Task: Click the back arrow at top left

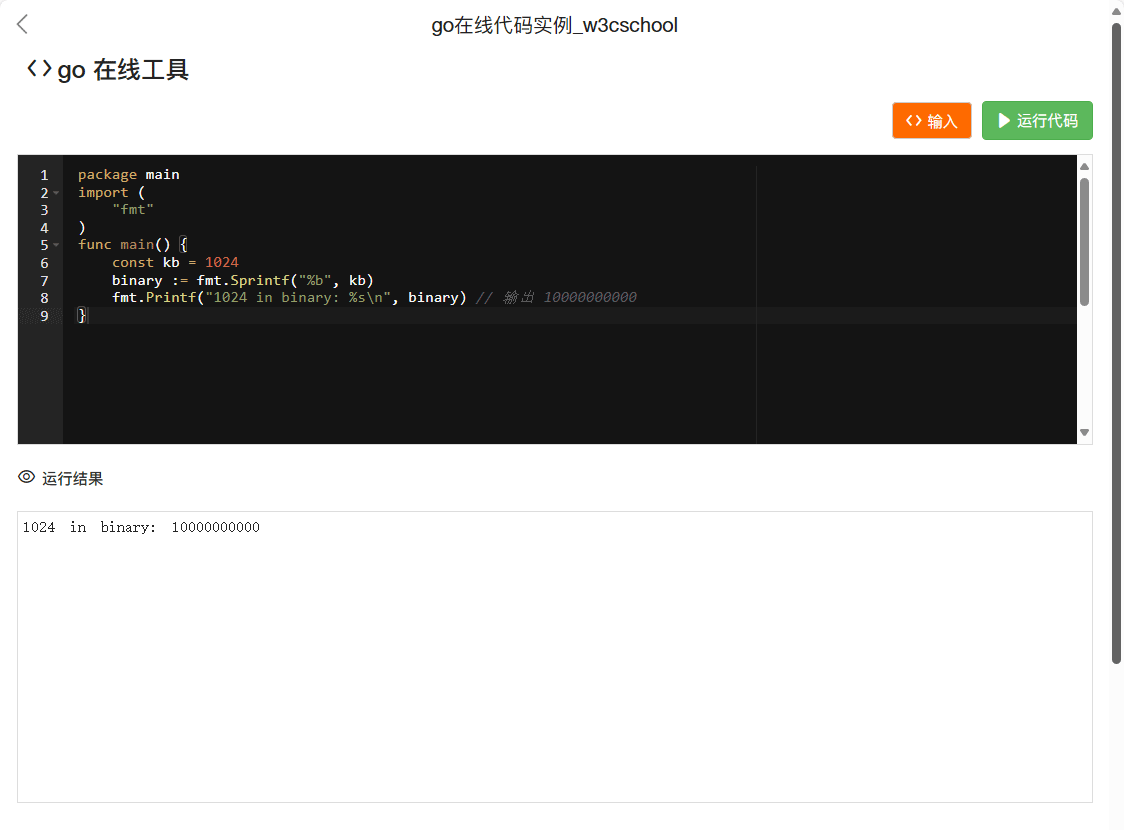Action: pyautogui.click(x=23, y=25)
